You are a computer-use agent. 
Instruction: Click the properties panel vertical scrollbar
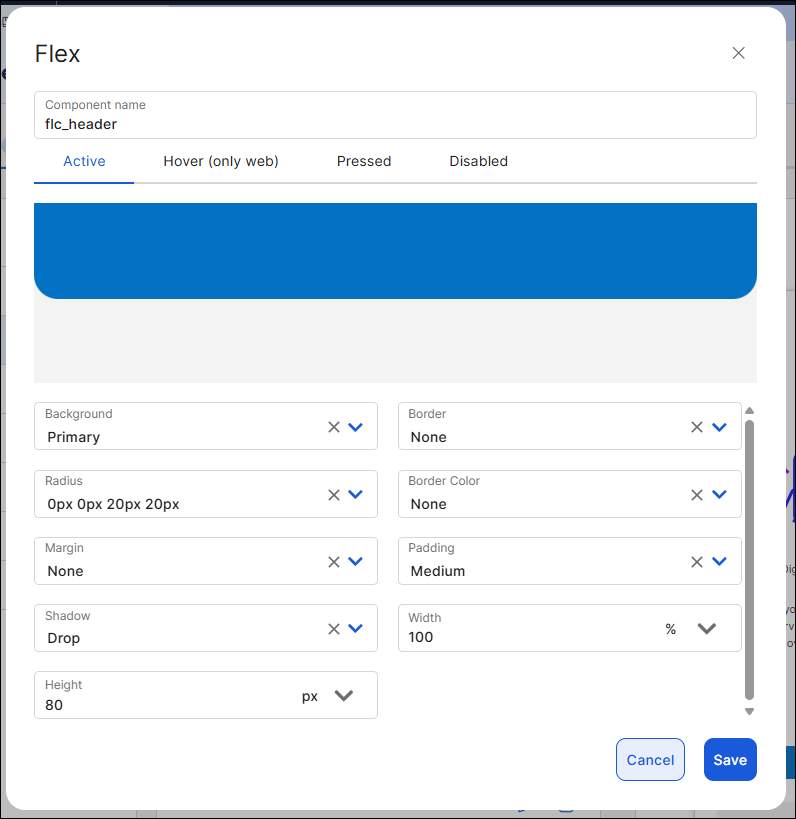[x=749, y=560]
